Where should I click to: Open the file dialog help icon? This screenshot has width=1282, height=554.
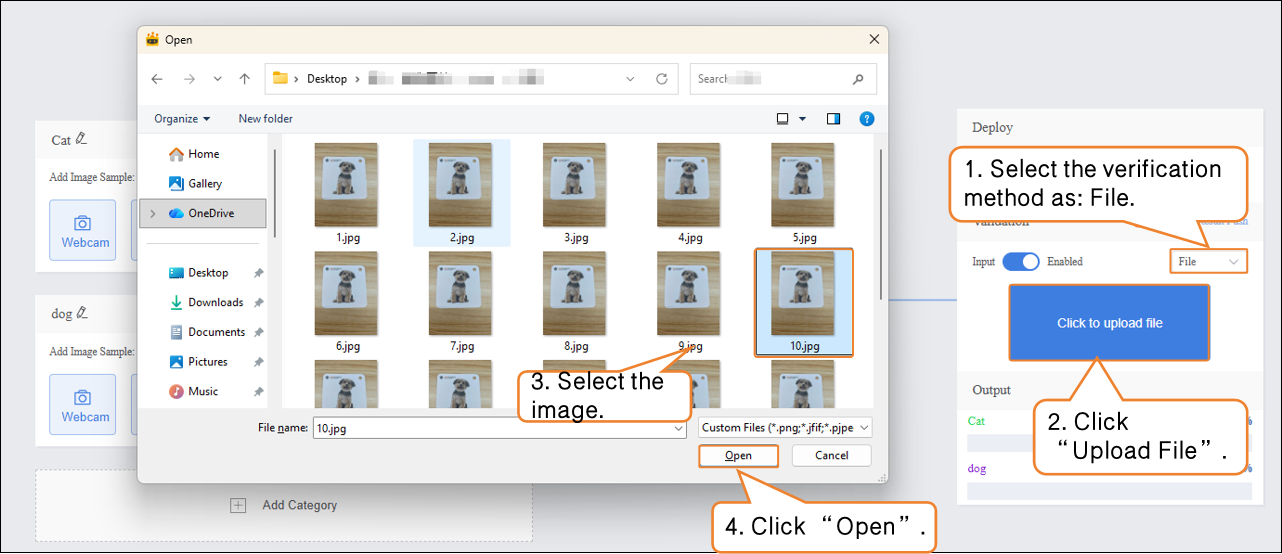867,119
